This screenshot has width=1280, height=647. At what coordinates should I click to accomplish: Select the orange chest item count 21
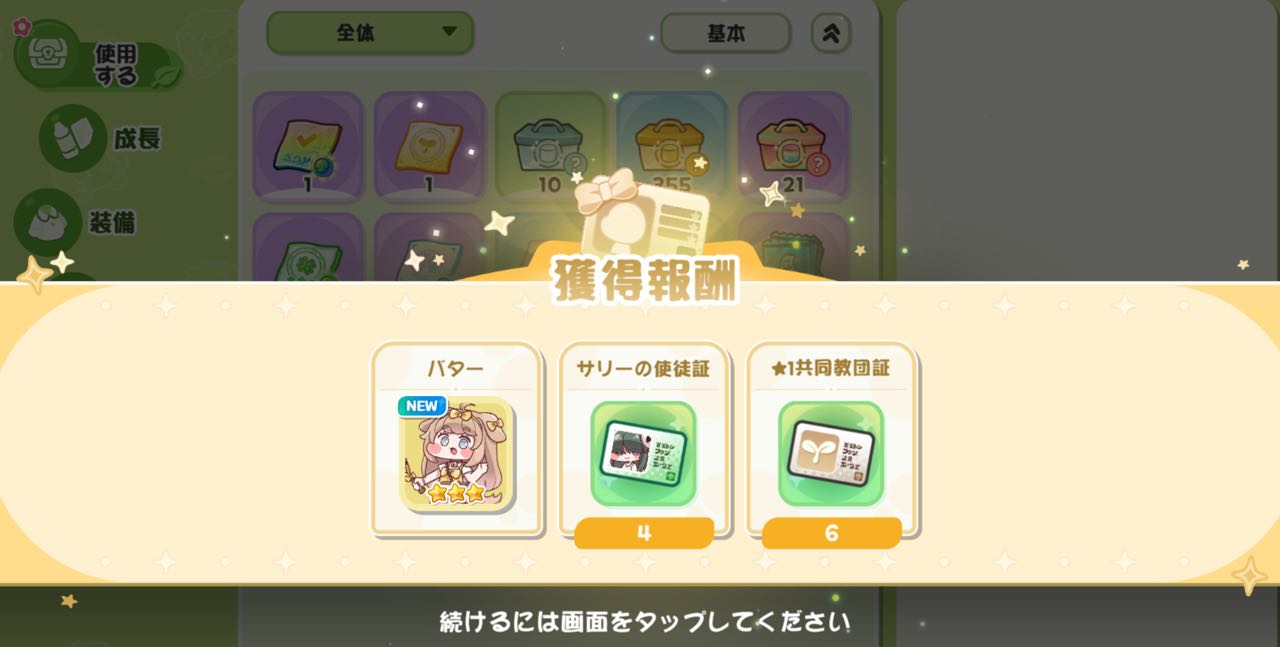point(794,146)
